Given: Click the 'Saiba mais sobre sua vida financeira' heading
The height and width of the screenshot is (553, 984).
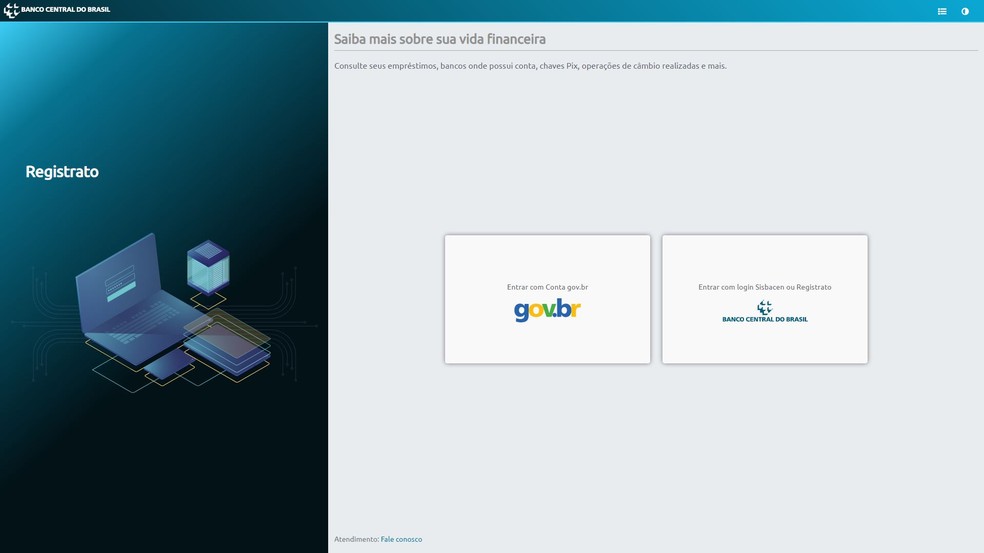Looking at the screenshot, I should (440, 39).
